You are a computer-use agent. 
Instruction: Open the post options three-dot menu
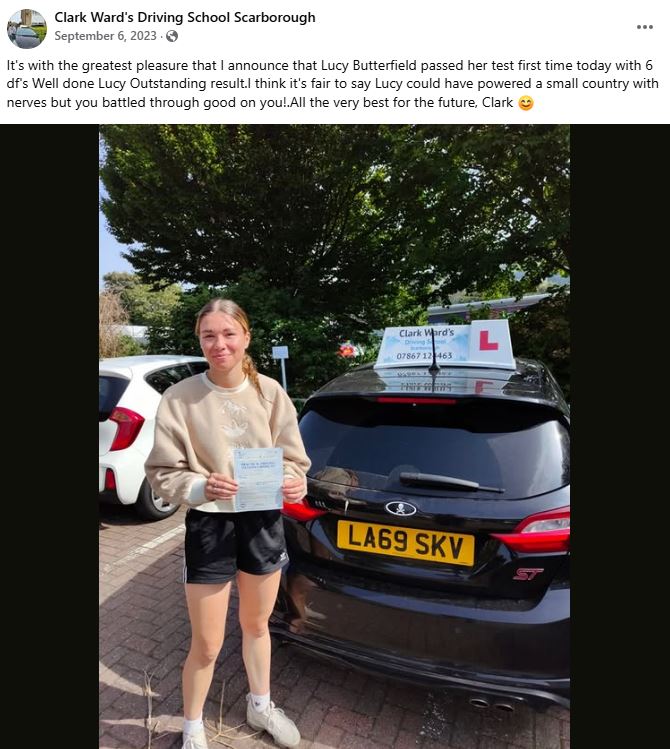(x=644, y=27)
